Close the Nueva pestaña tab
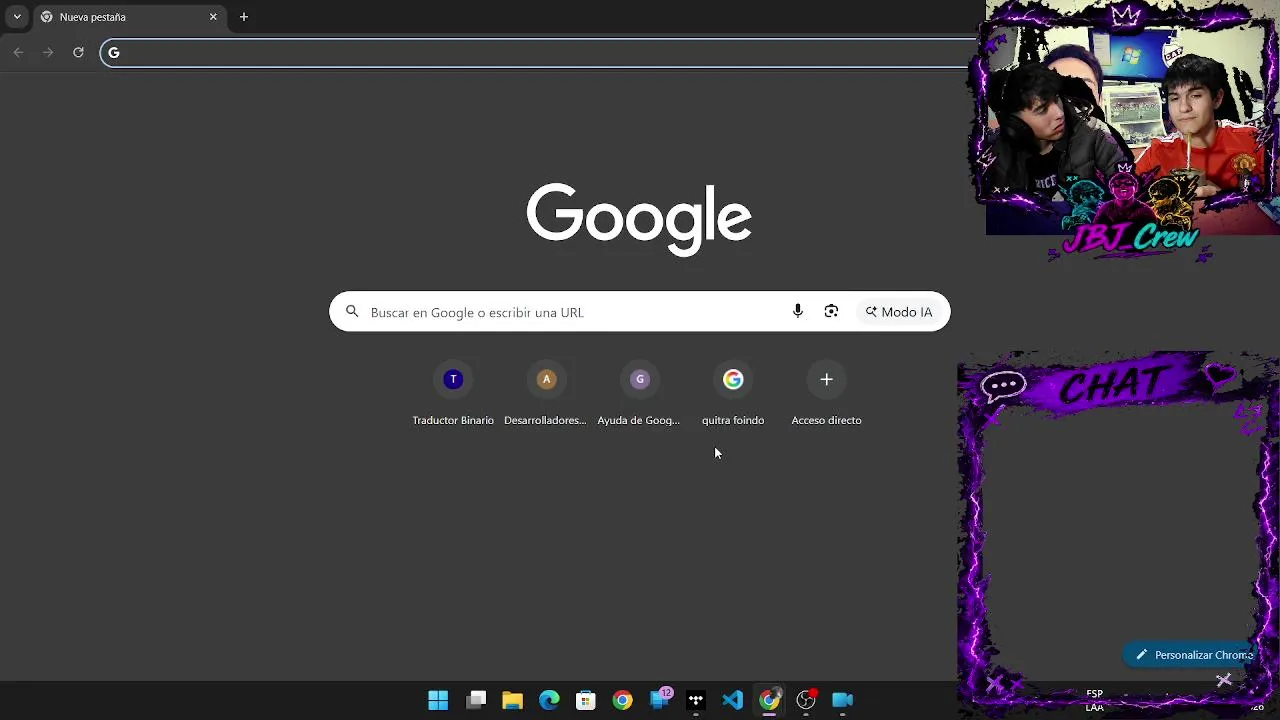 coord(213,17)
